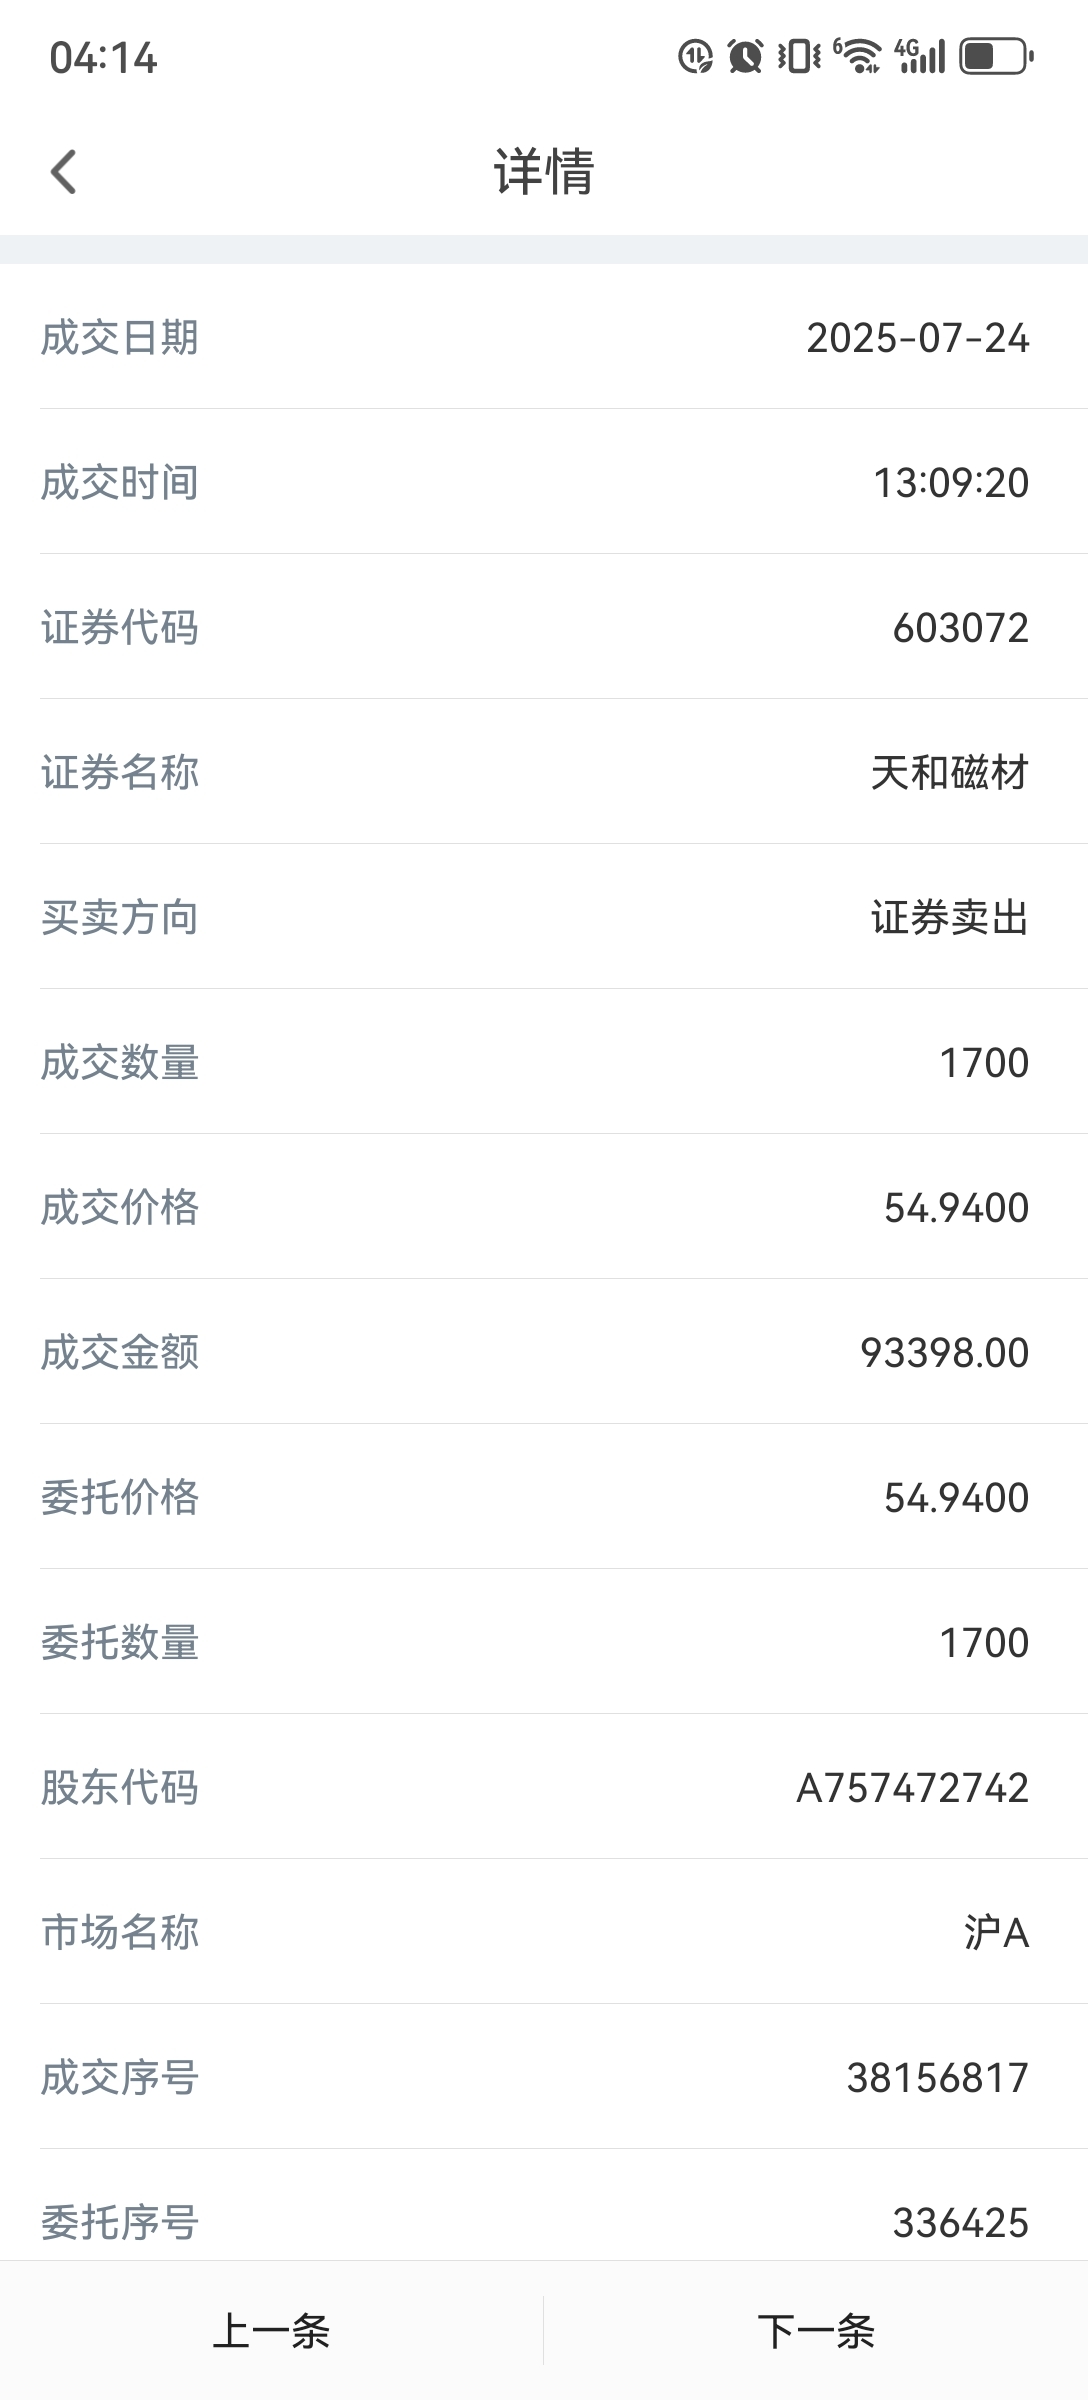Select the 成交时间 13:09:20 value
This screenshot has width=1088, height=2400.
(x=951, y=483)
